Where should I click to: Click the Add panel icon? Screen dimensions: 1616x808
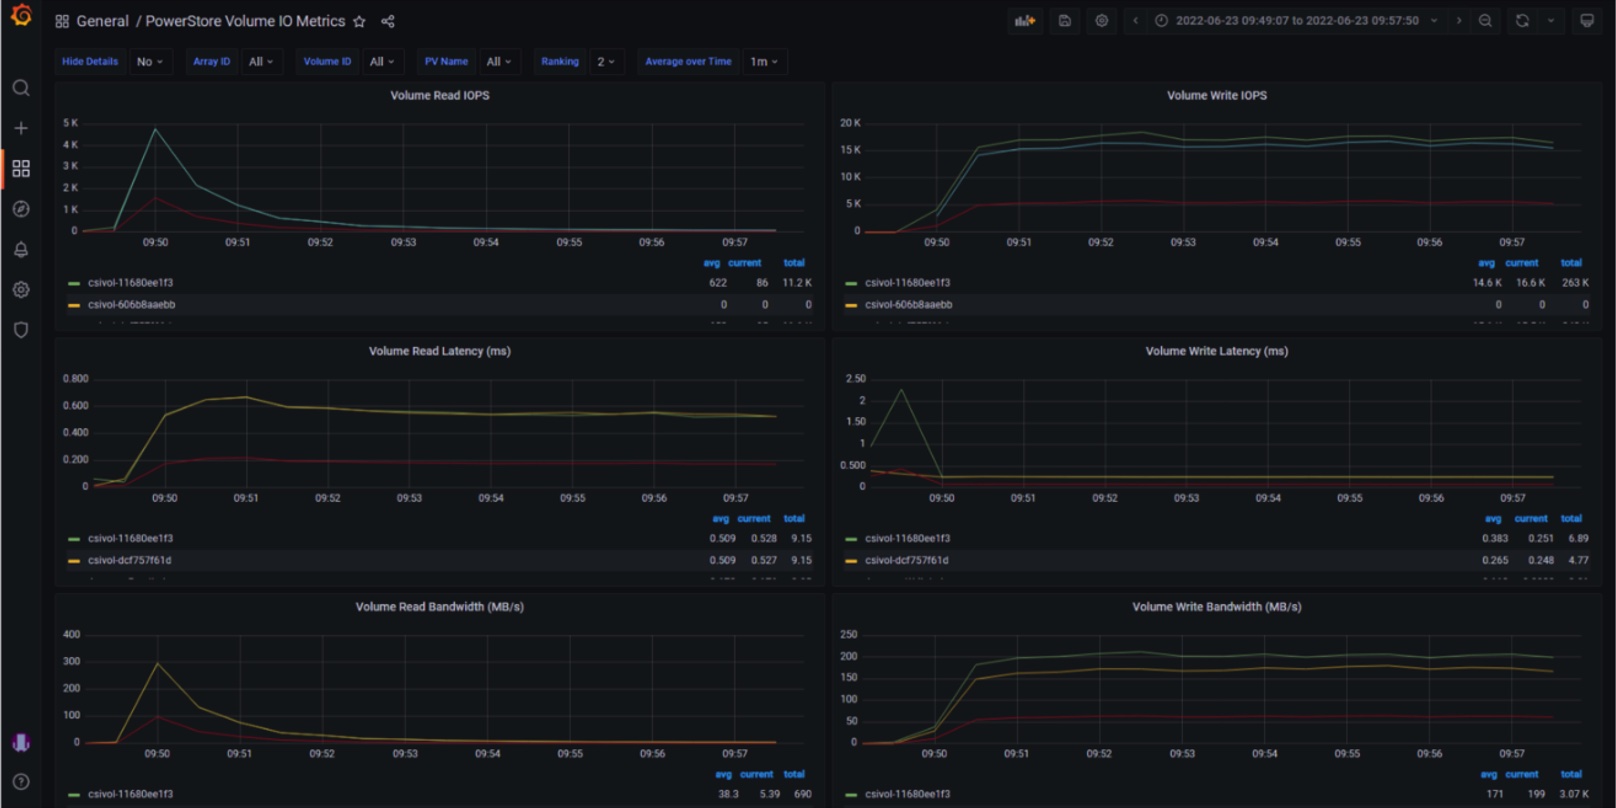tap(1025, 20)
